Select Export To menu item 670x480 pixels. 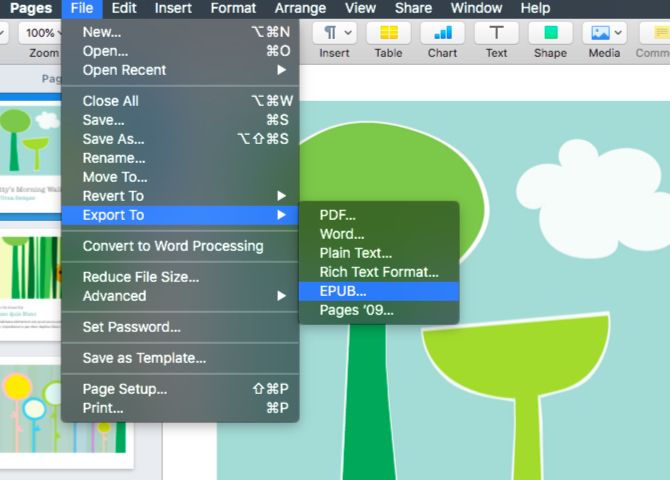tap(180, 215)
